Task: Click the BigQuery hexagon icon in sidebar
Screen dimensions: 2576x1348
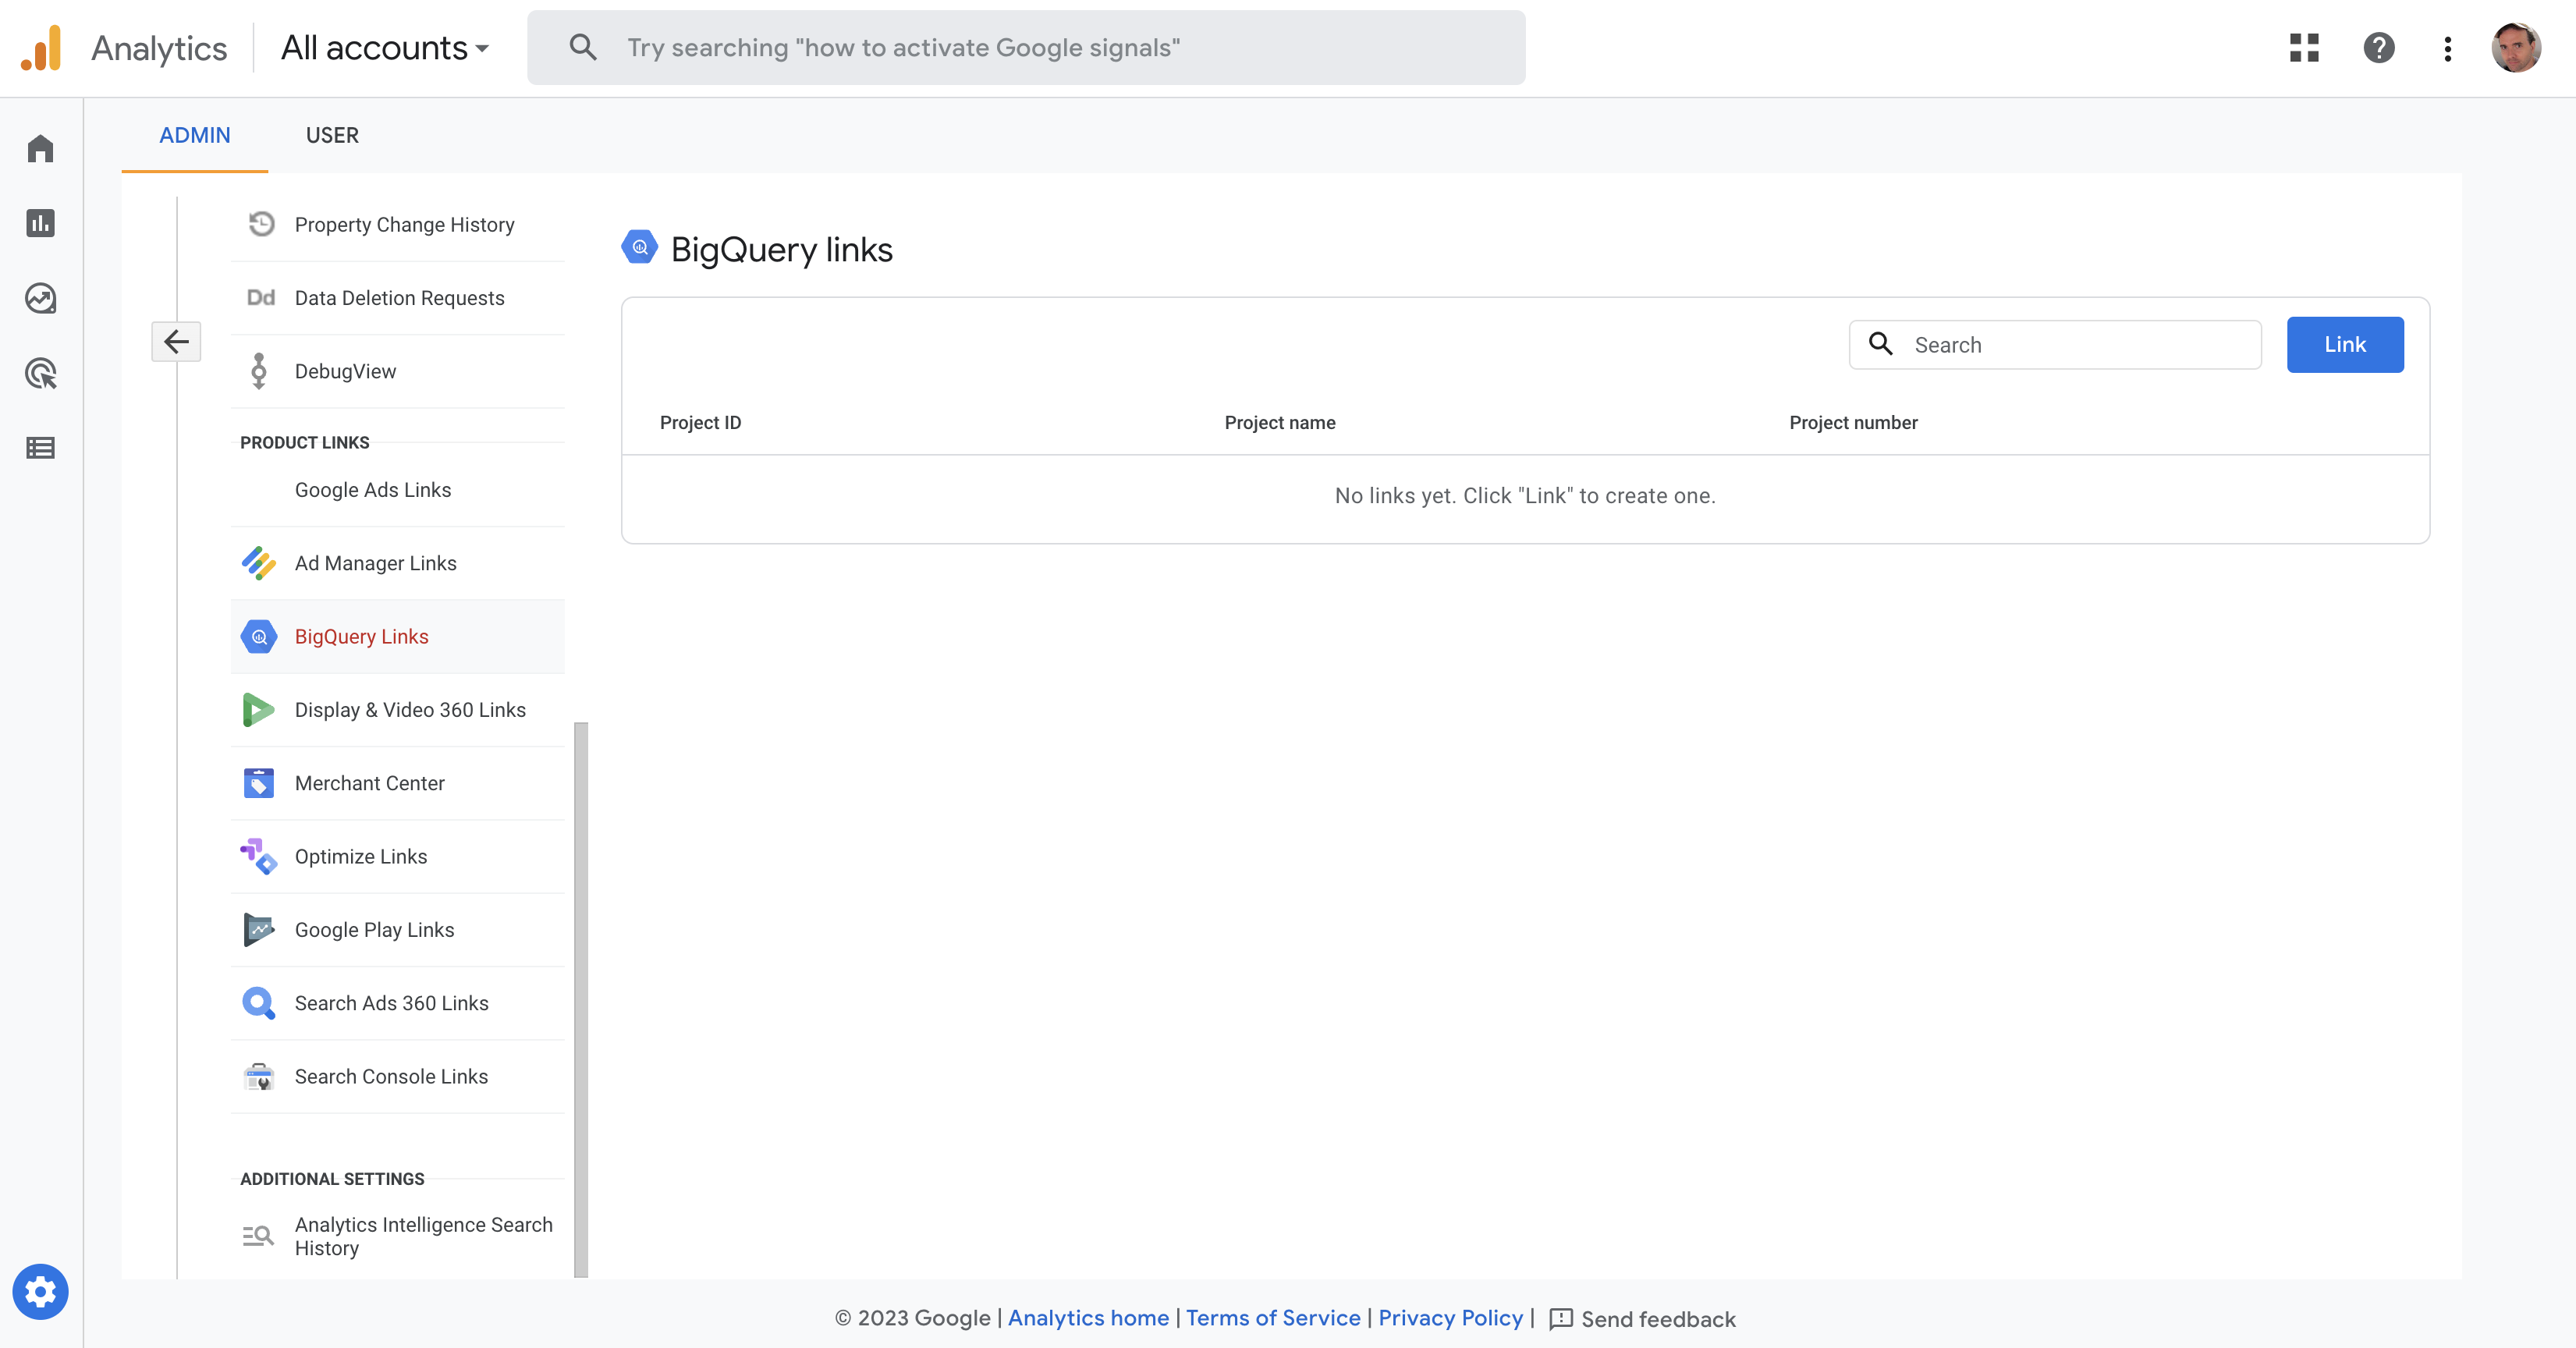Action: (259, 636)
